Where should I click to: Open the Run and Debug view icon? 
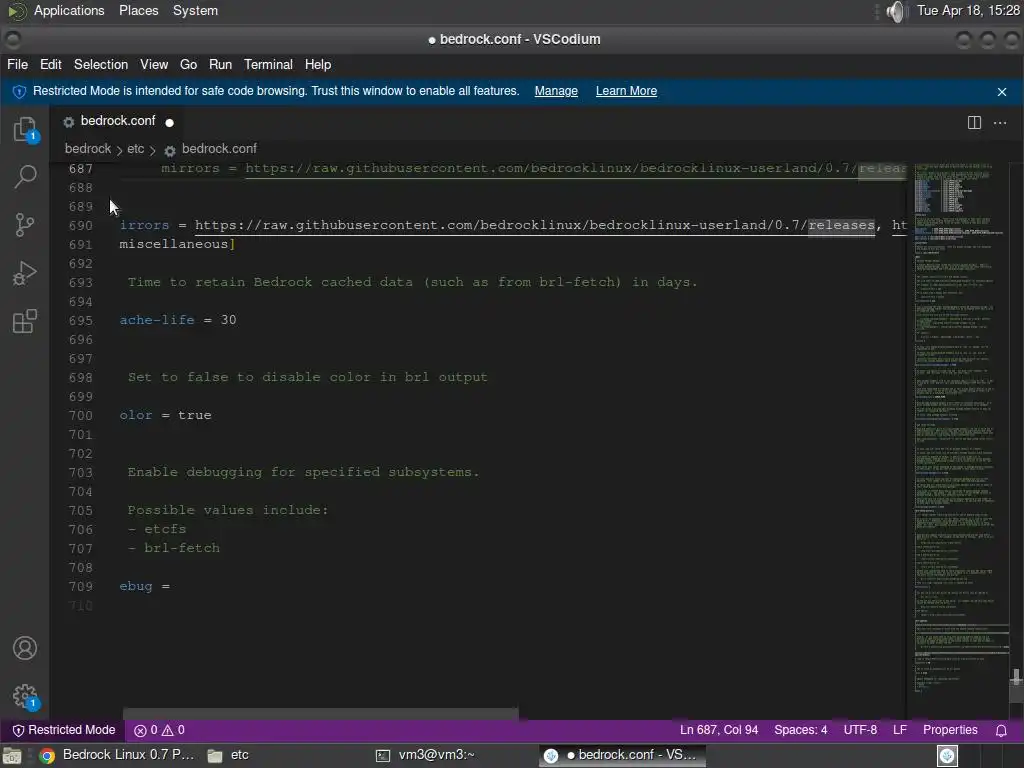[x=25, y=273]
